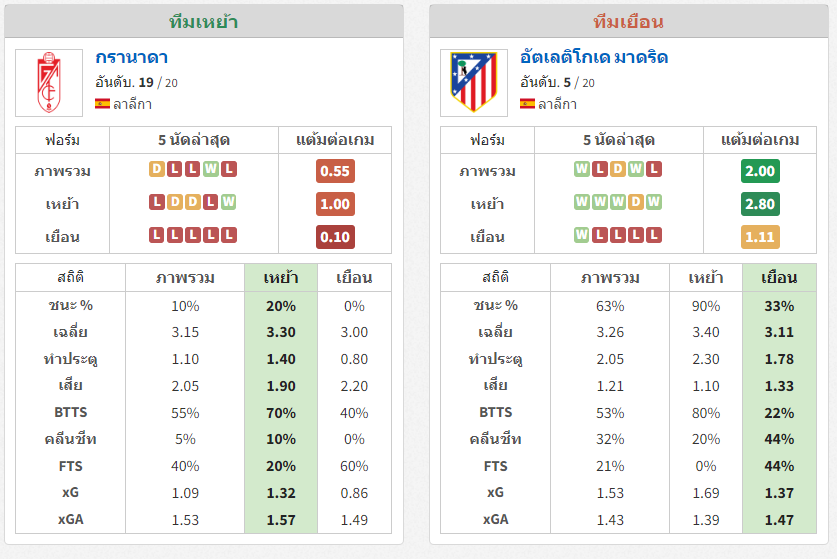Select highlighted เยือน column header in Atletico stats

[x=779, y=278]
